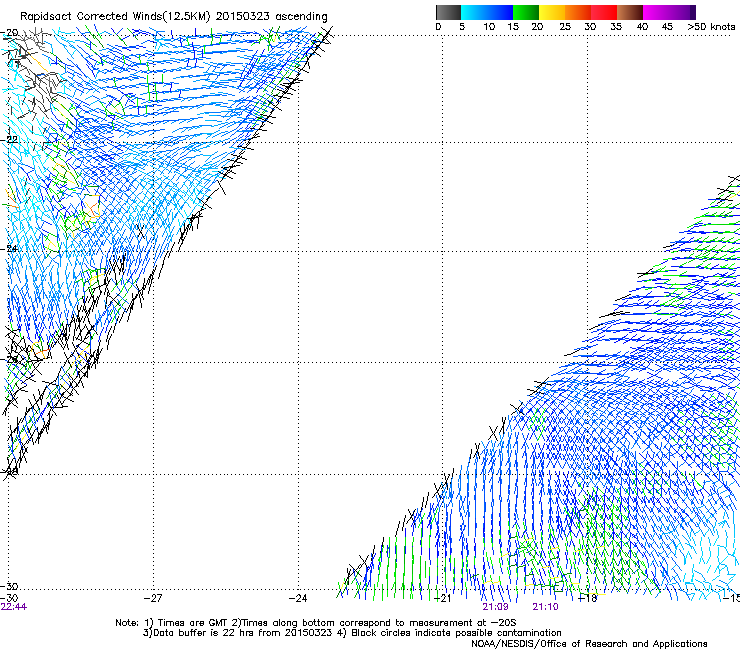This screenshot has height=650, width=740.
Task: Click the ">50 knots" legend label
Action: click(x=711, y=27)
